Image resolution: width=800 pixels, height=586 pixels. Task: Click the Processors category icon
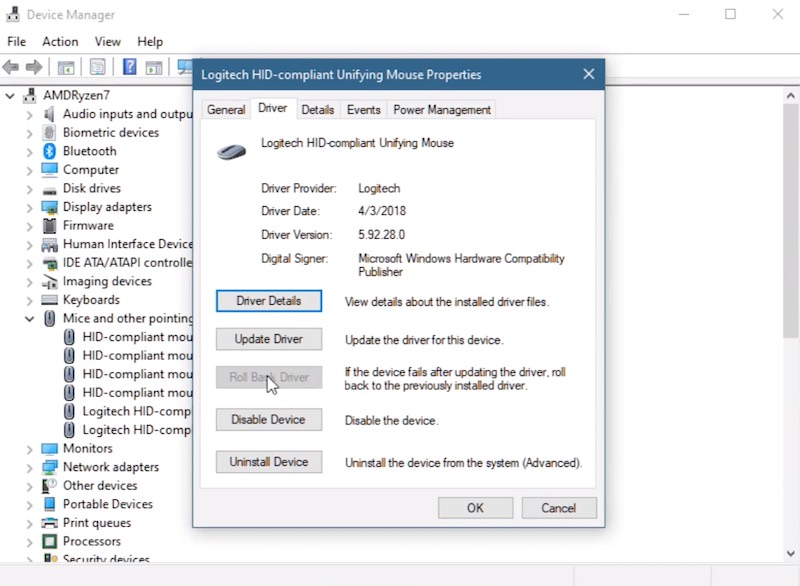[49, 541]
